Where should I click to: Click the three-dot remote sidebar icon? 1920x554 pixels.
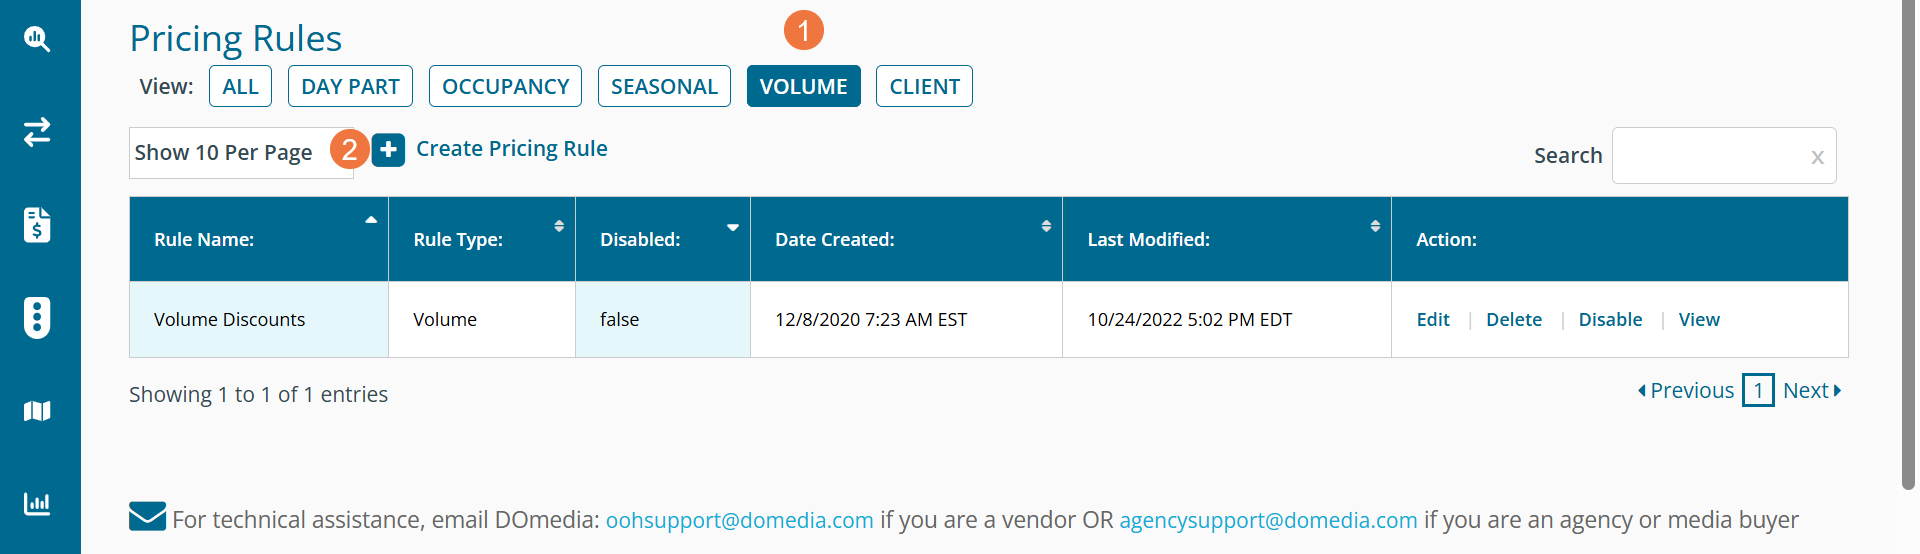point(37,318)
